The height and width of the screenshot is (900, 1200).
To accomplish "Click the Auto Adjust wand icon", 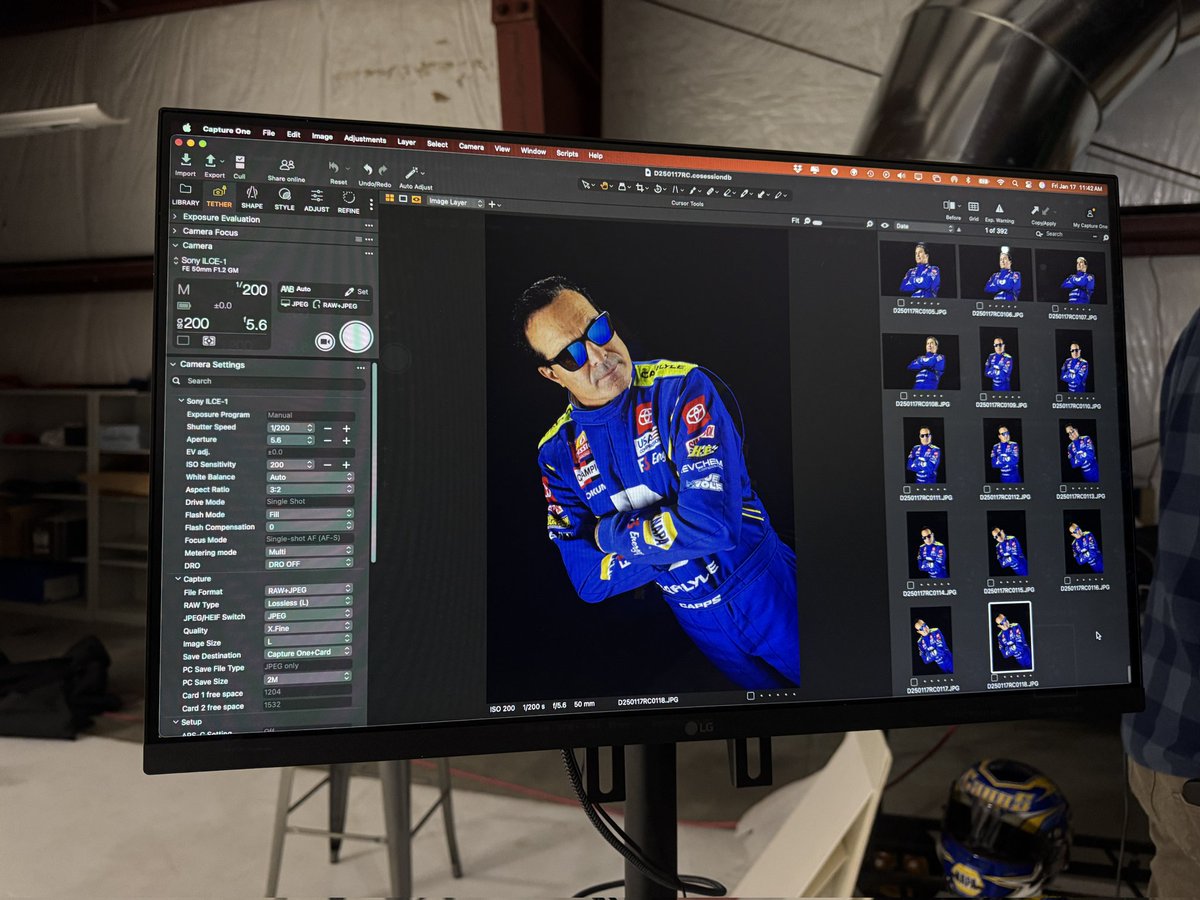I will coord(411,172).
